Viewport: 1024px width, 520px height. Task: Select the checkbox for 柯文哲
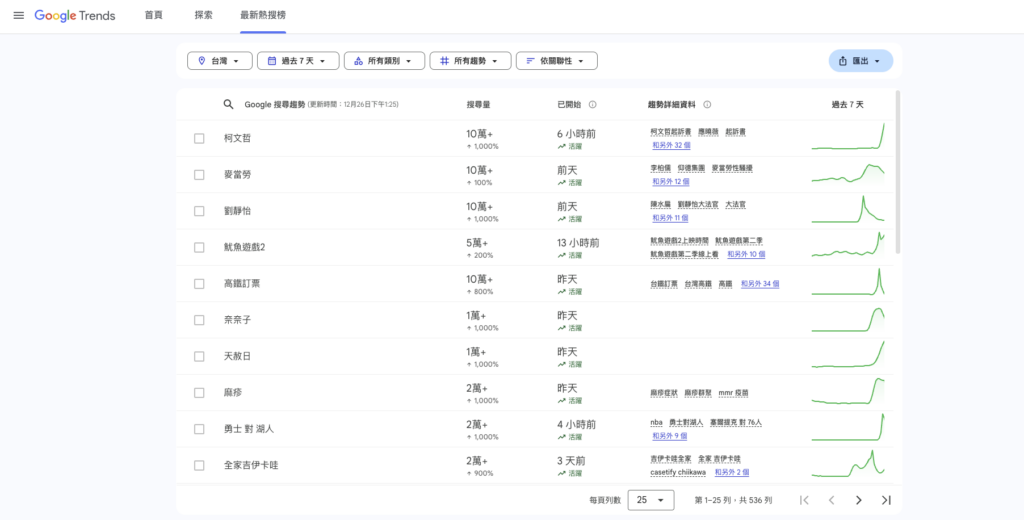click(199, 138)
